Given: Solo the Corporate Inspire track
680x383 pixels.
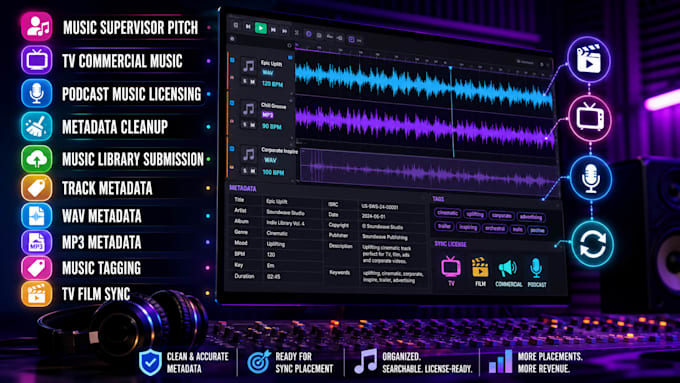Looking at the screenshot, I should click(245, 170).
